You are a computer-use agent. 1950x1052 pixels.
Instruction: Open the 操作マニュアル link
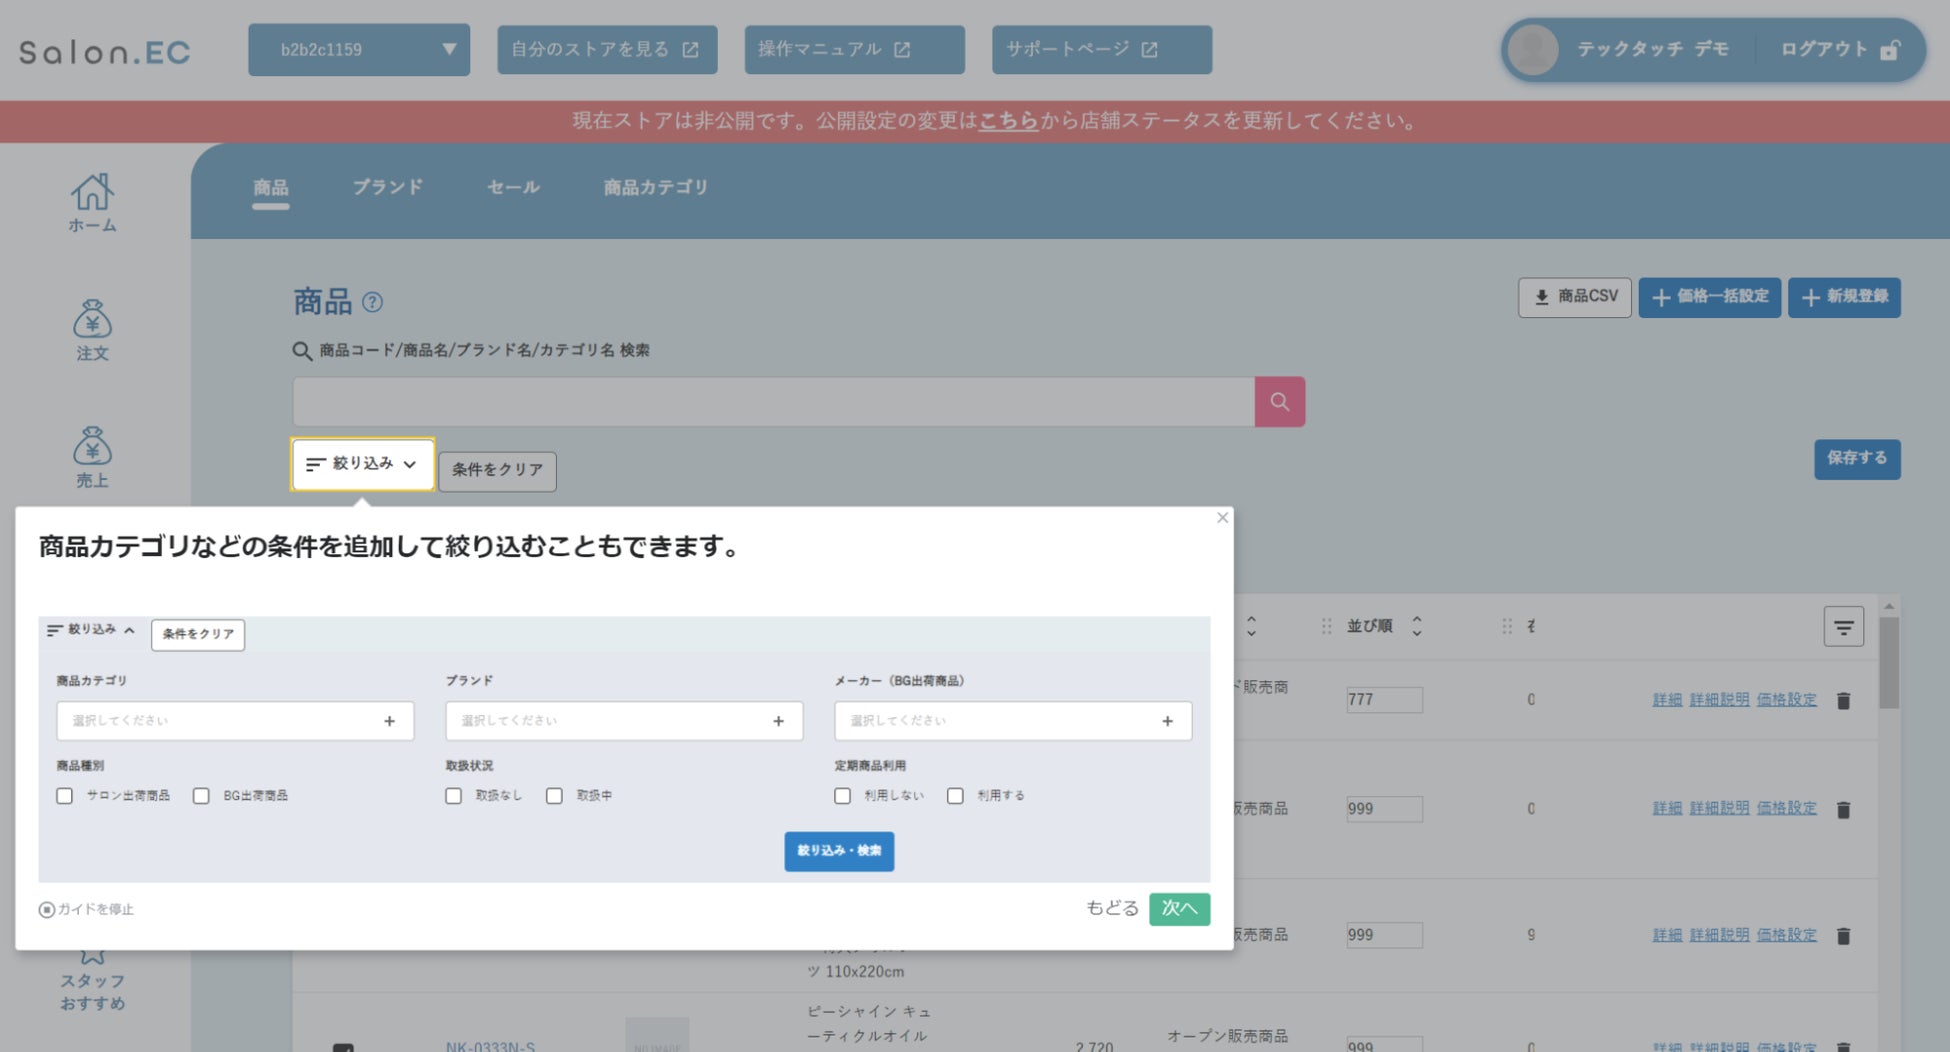click(x=855, y=50)
